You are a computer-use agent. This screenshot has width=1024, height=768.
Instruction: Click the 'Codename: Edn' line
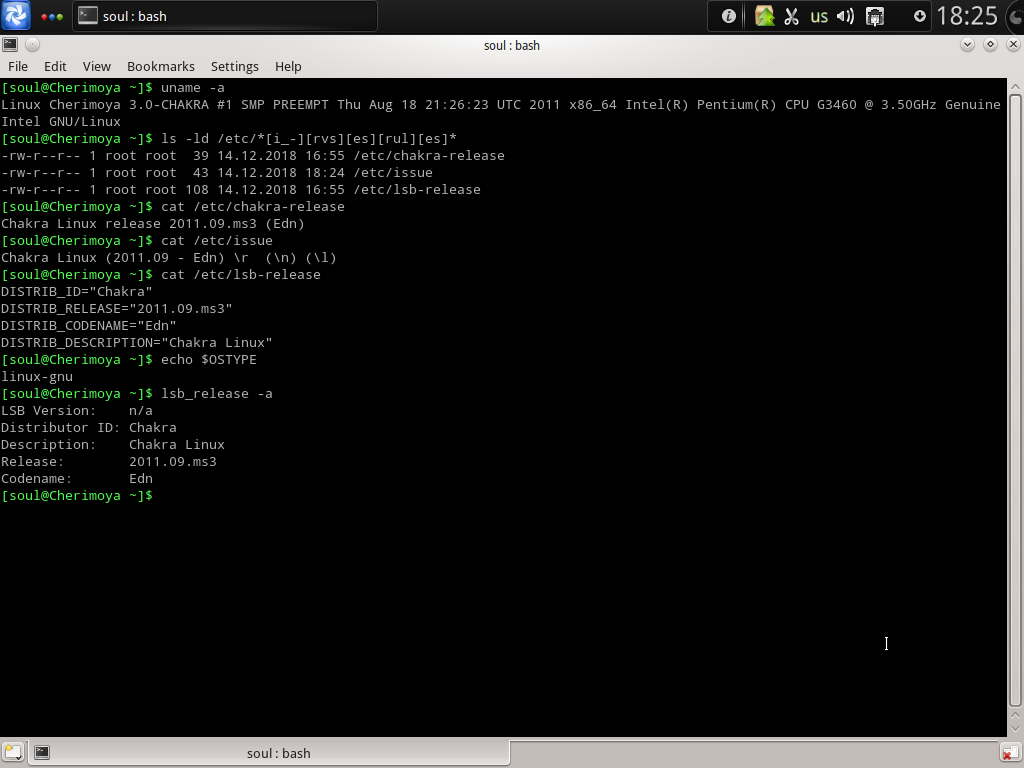click(x=76, y=478)
